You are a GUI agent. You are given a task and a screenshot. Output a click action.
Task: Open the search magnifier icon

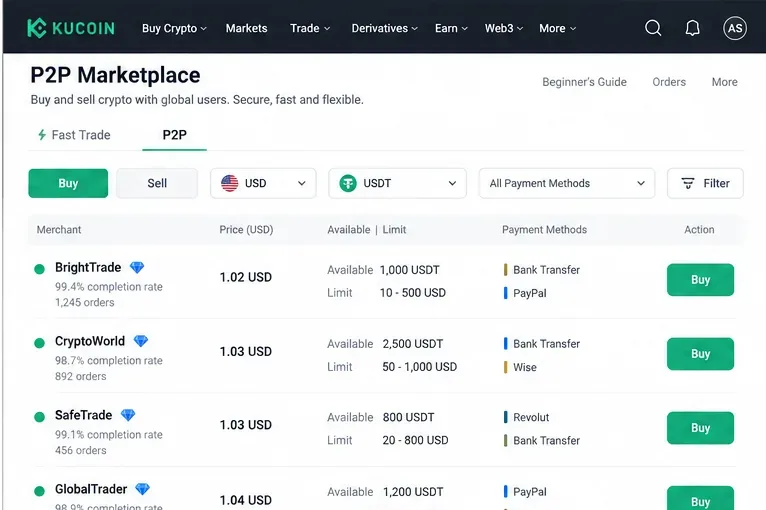tap(653, 28)
